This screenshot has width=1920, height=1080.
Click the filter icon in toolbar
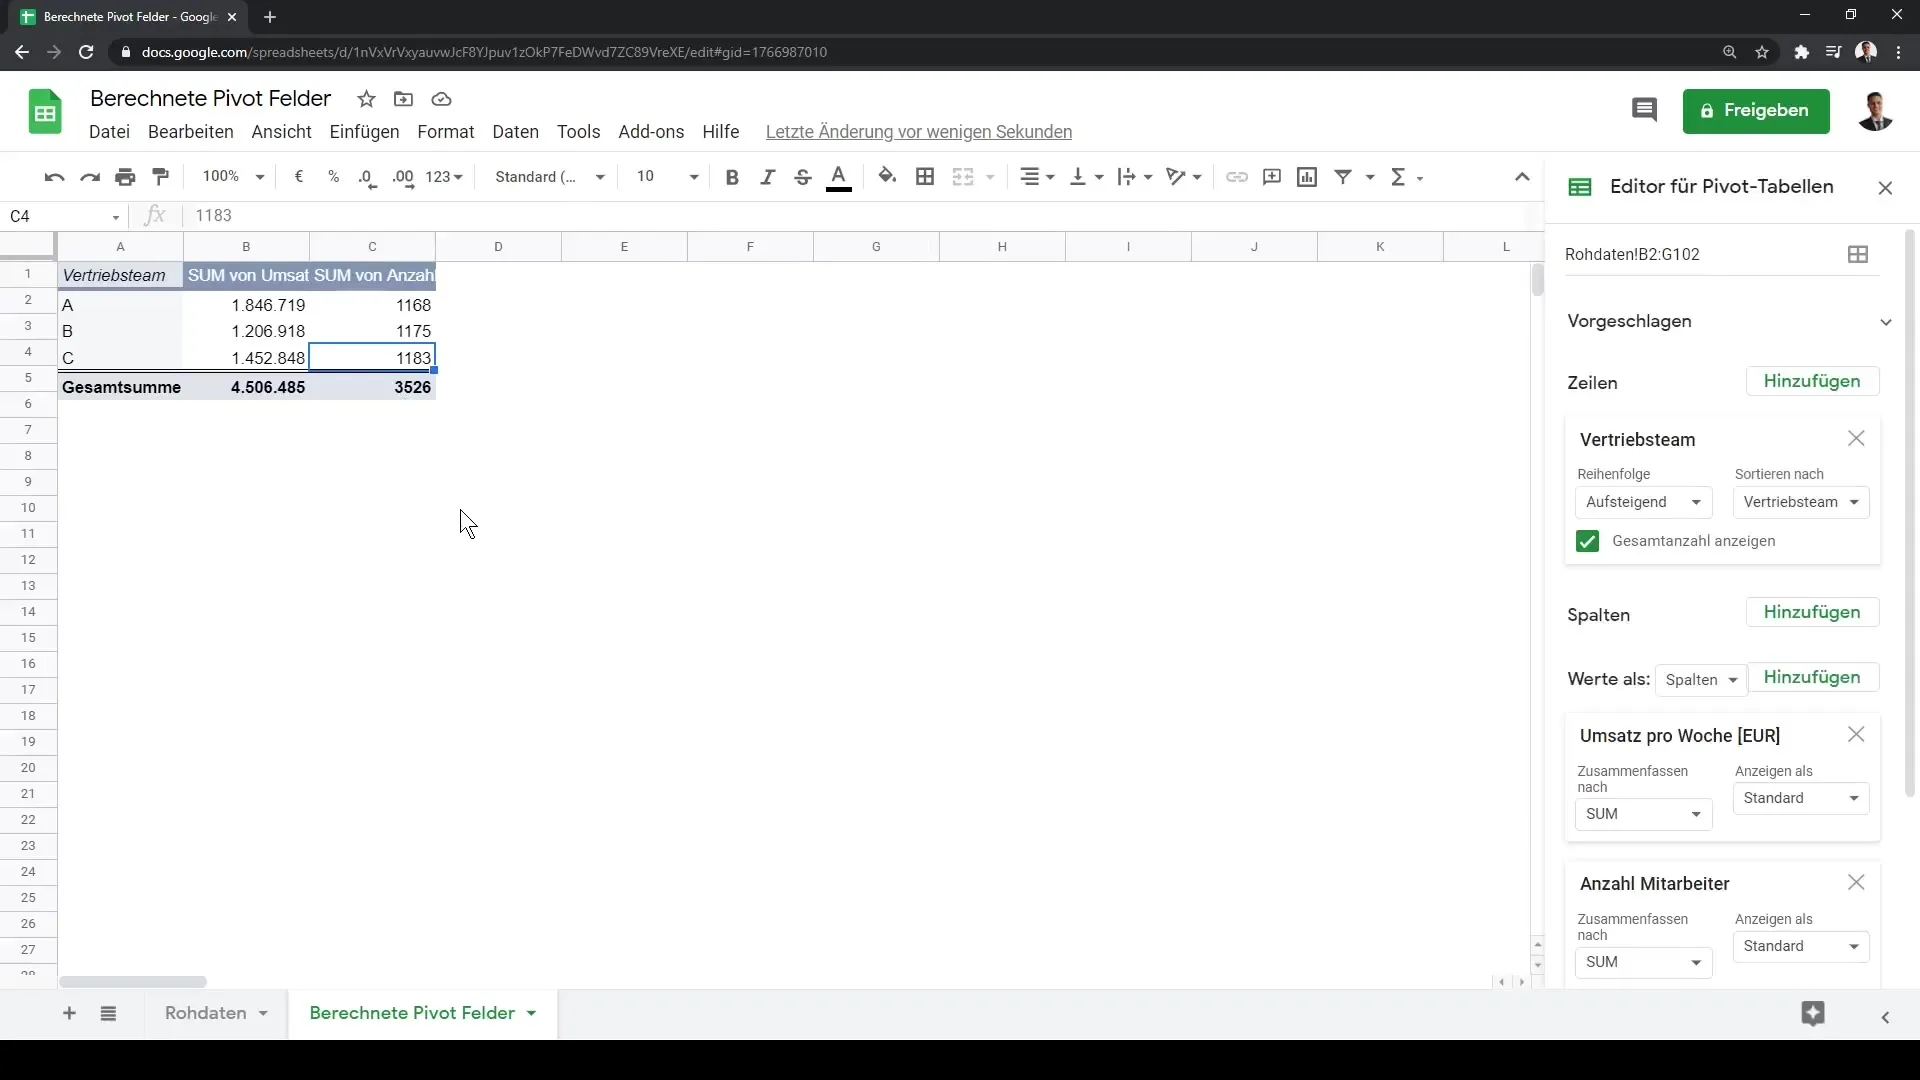point(1344,175)
